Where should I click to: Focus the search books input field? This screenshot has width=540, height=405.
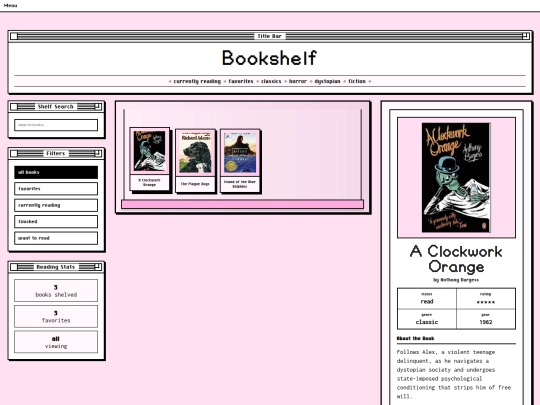pos(56,125)
